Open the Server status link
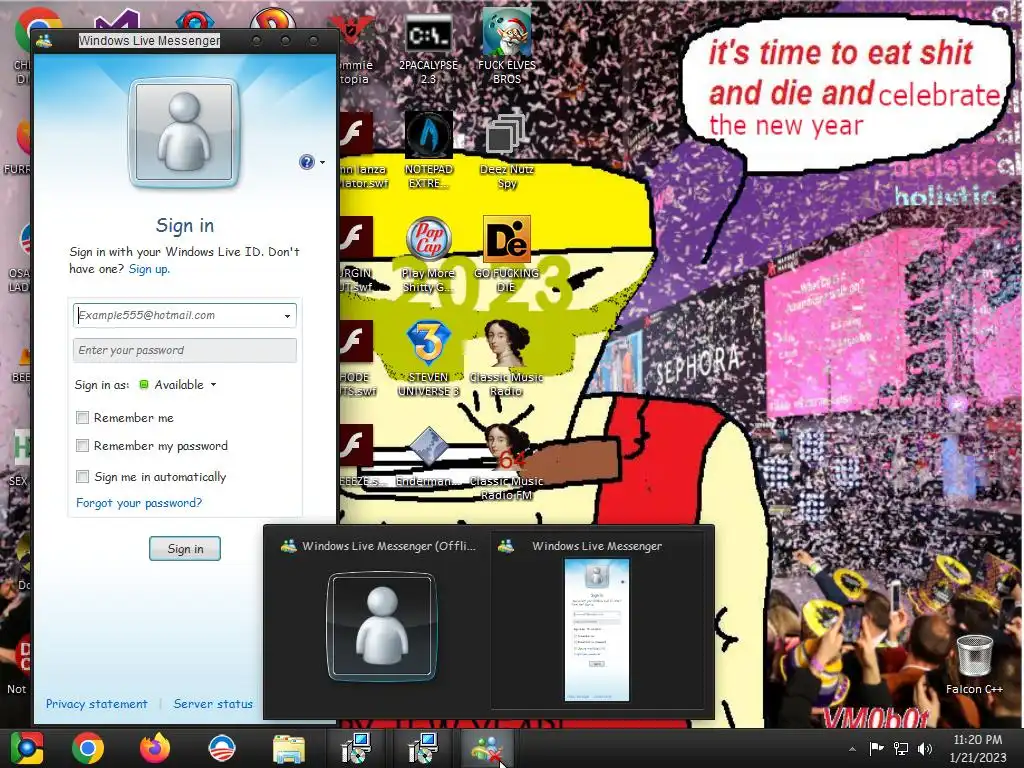This screenshot has height=768, width=1024. pos(213,703)
